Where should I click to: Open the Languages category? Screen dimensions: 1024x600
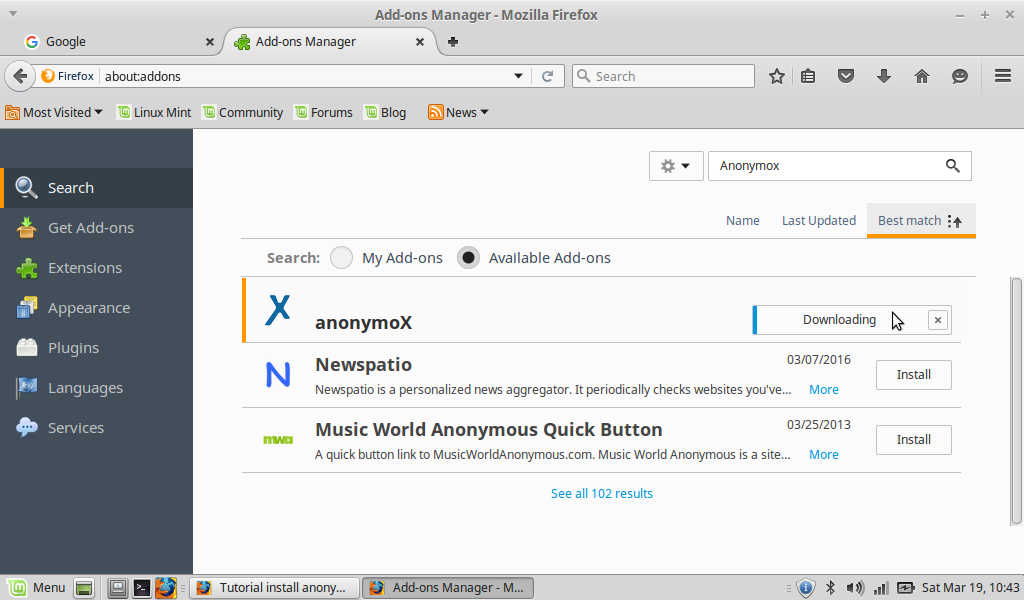coord(97,388)
